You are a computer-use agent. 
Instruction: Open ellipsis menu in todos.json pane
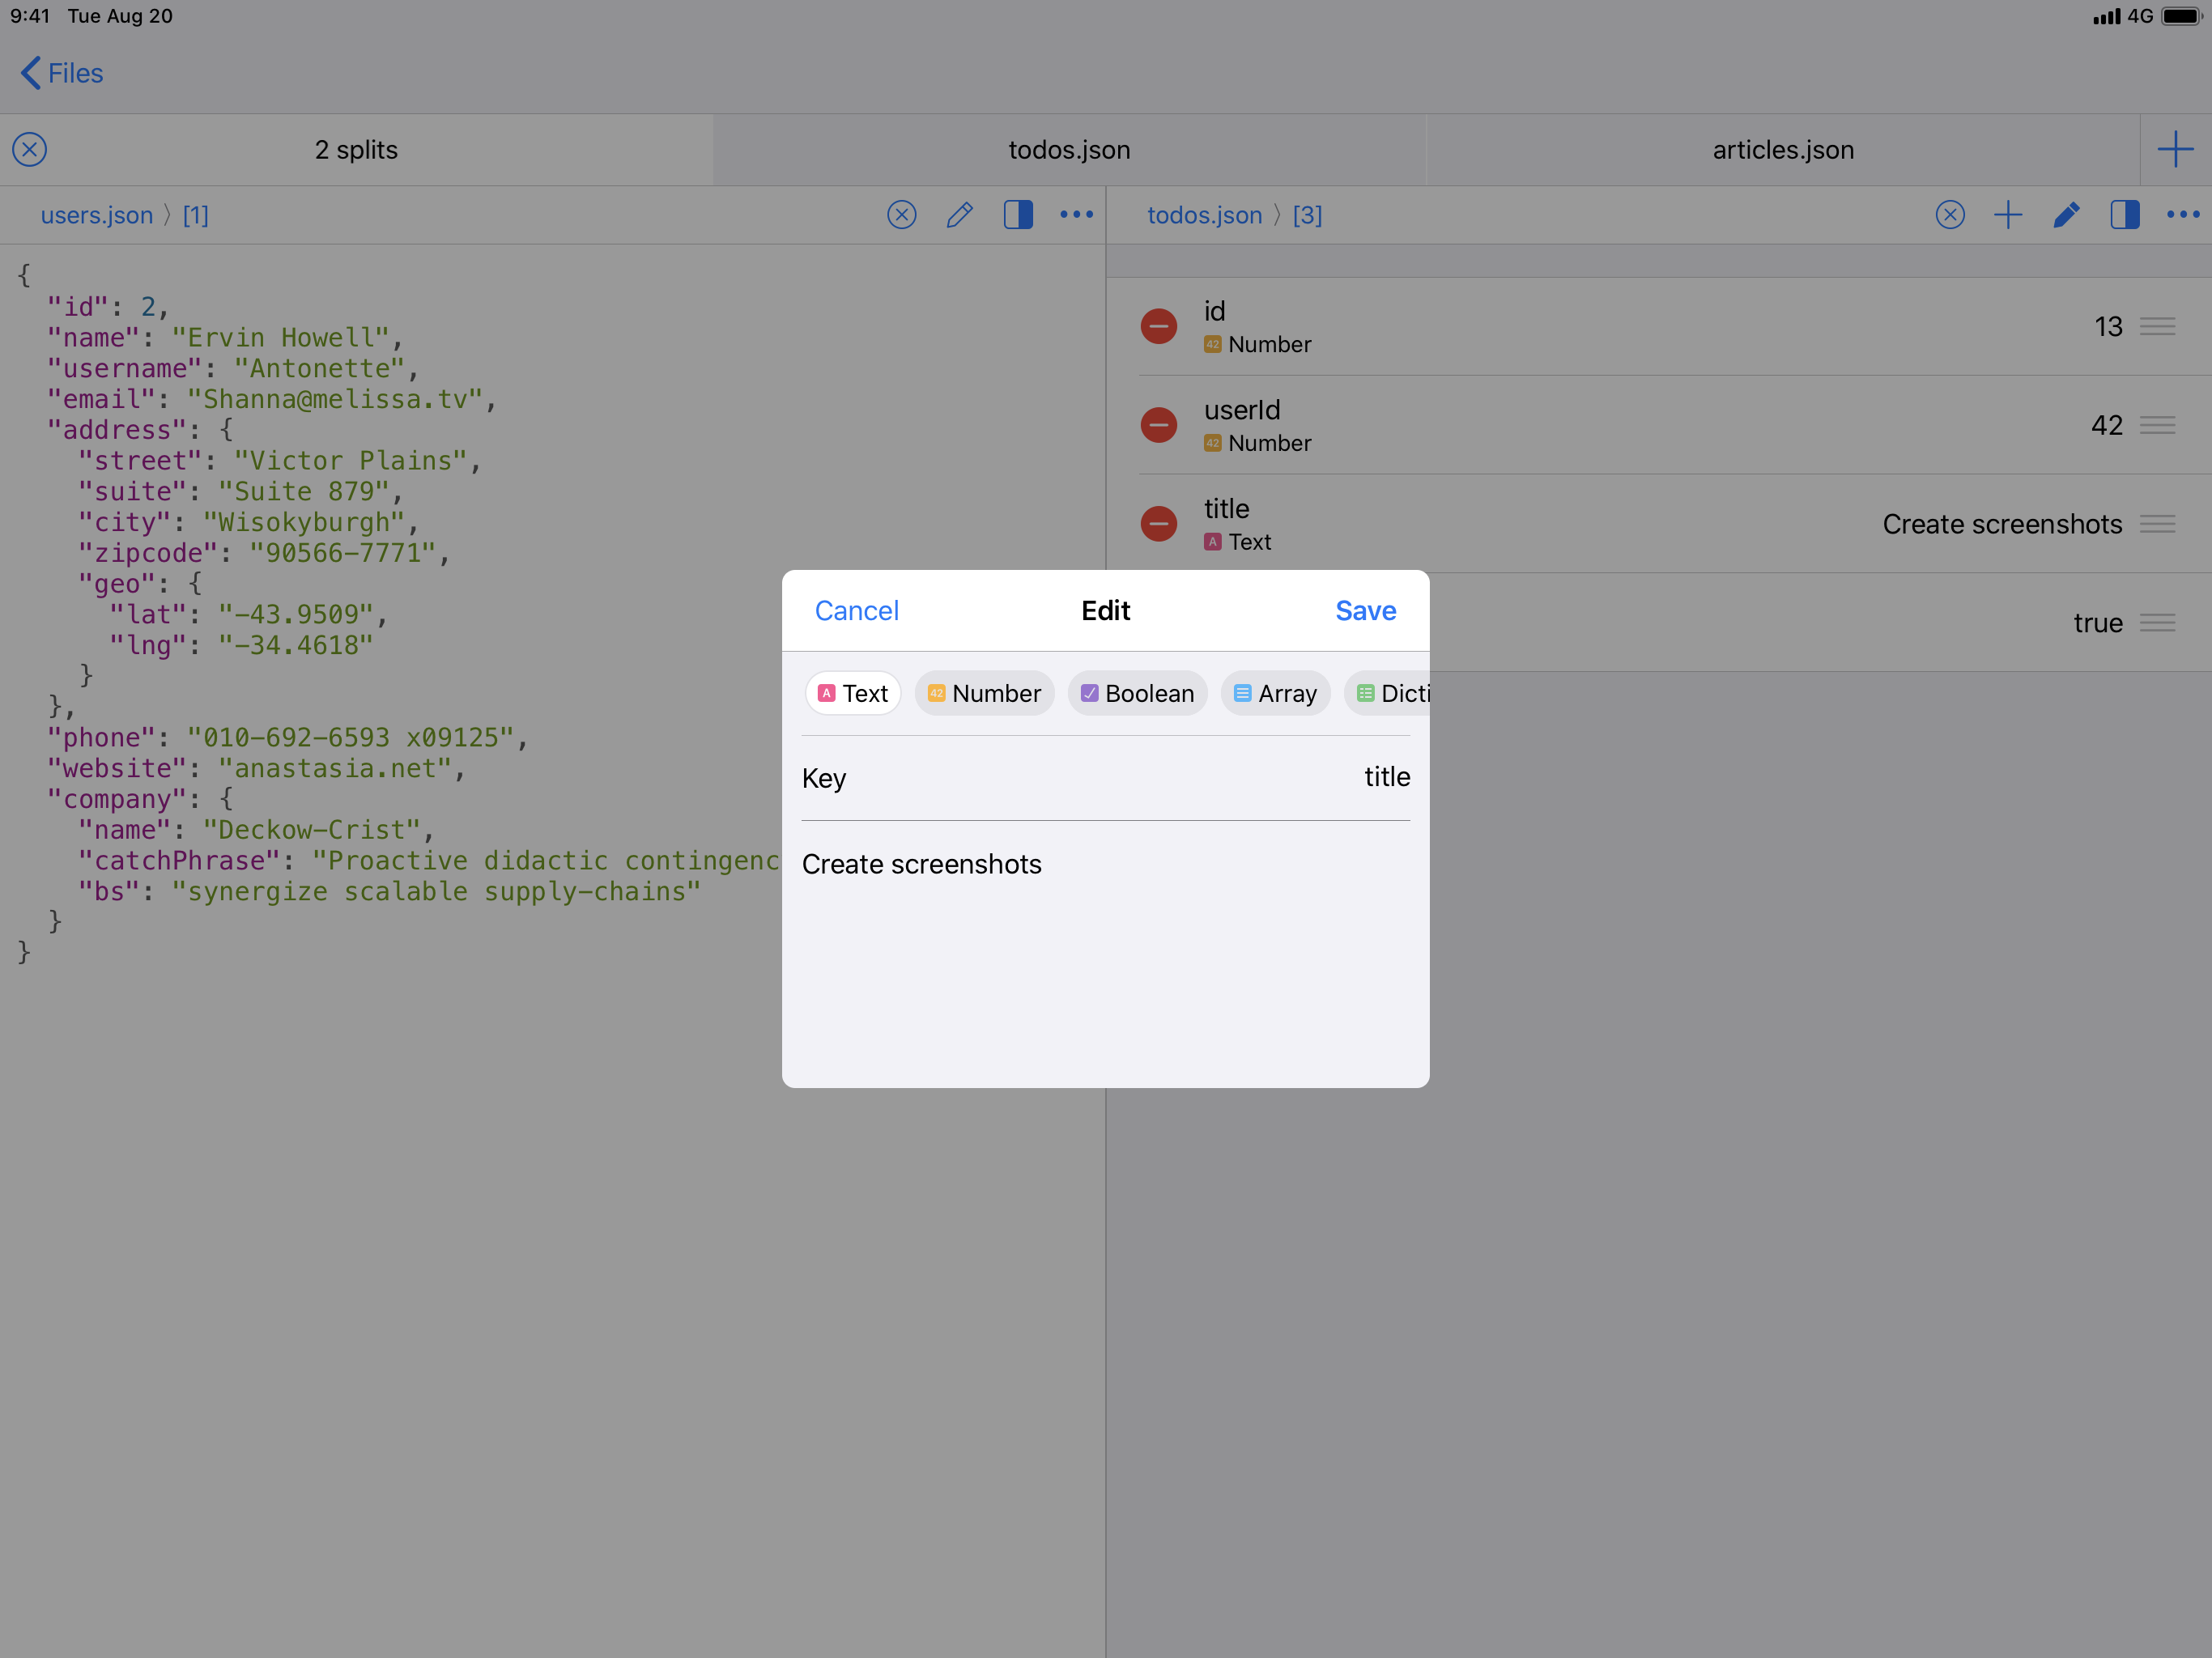pyautogui.click(x=2182, y=215)
